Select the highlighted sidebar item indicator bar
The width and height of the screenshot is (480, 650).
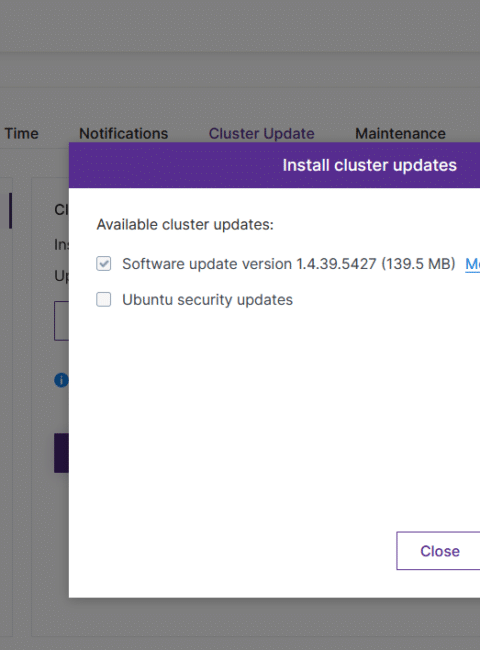[x=10, y=211]
